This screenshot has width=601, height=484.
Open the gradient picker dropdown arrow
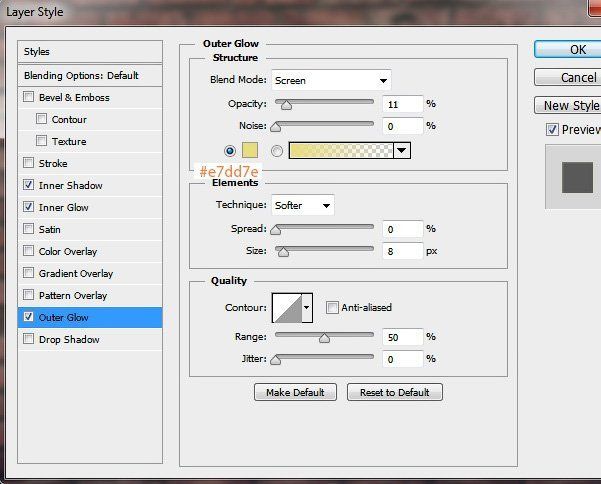point(402,150)
